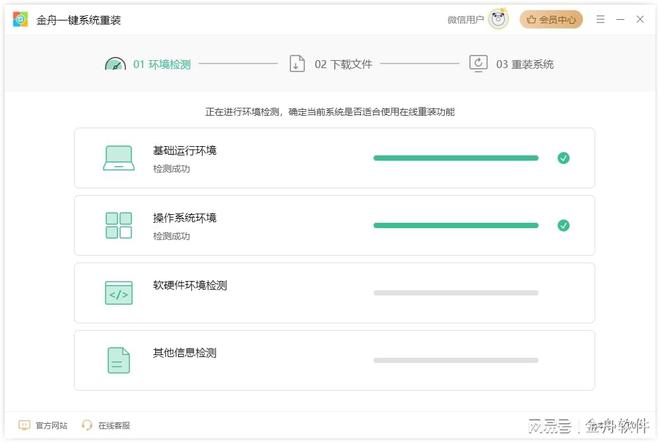Image resolution: width=660 pixels, height=443 pixels.
Task: Click the green checkmark for 基础运行环境
Action: click(x=564, y=158)
